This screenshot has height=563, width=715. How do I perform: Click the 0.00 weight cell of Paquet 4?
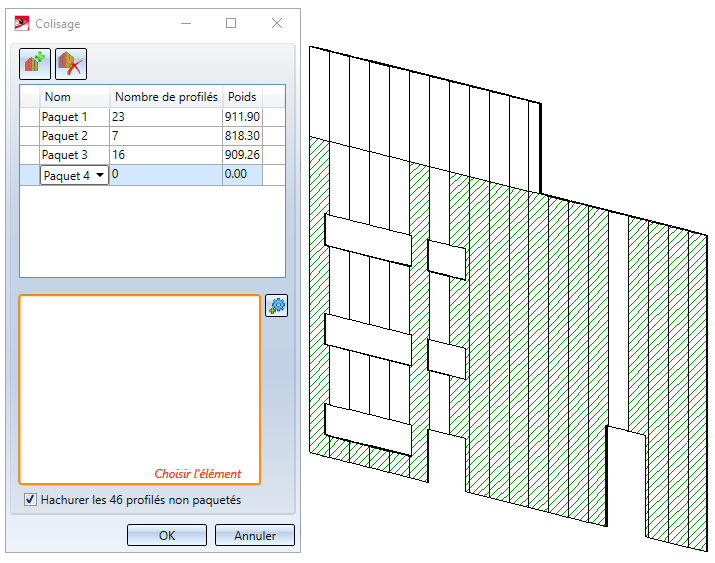tap(242, 175)
